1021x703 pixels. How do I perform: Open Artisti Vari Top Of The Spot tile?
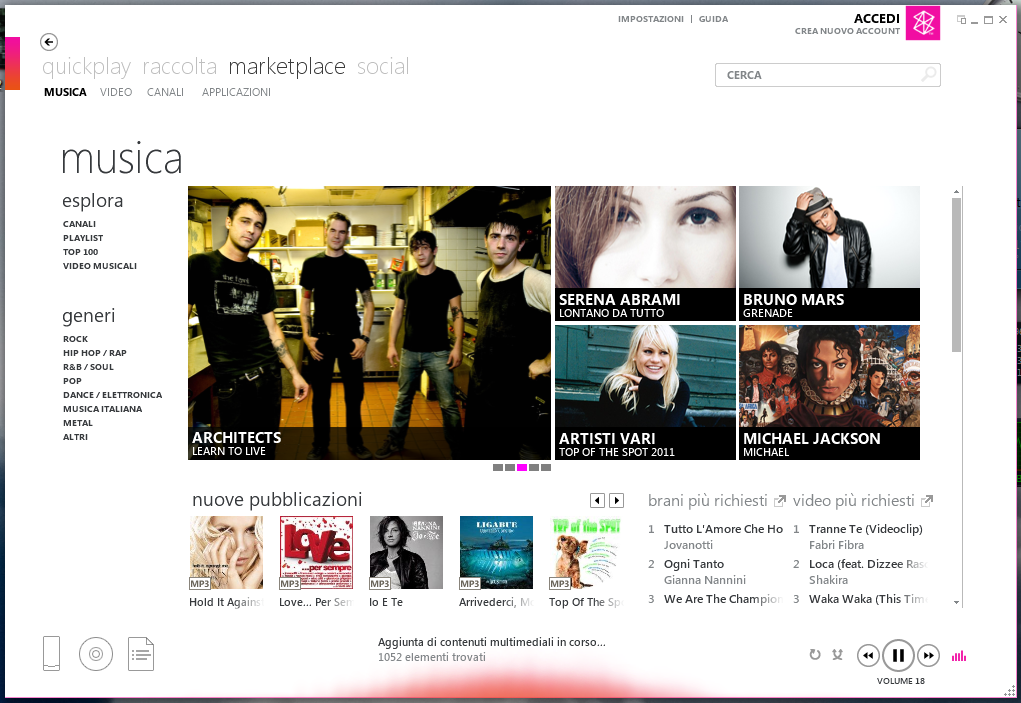tap(645, 393)
